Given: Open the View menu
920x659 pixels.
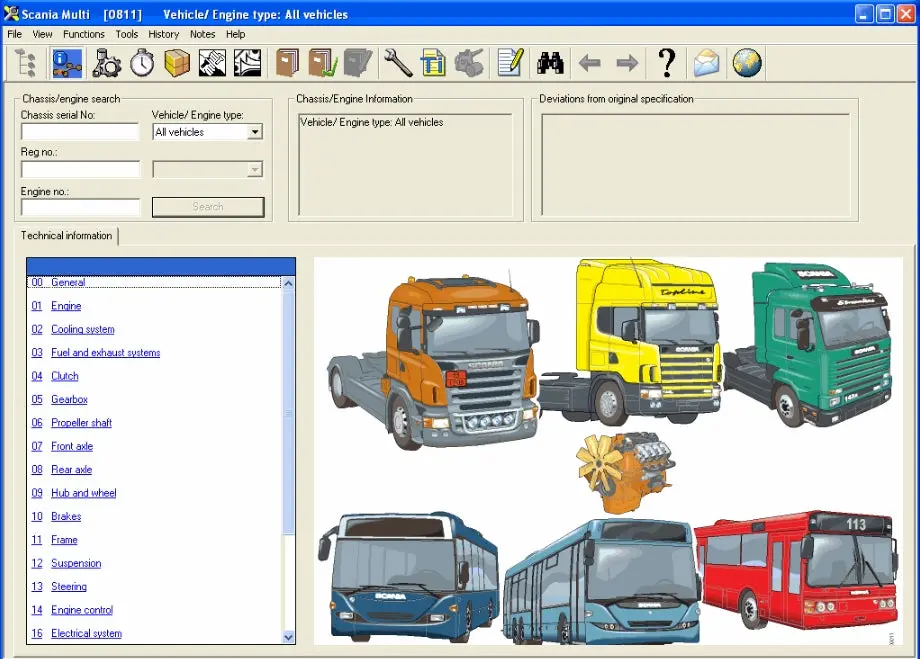Looking at the screenshot, I should point(42,34).
